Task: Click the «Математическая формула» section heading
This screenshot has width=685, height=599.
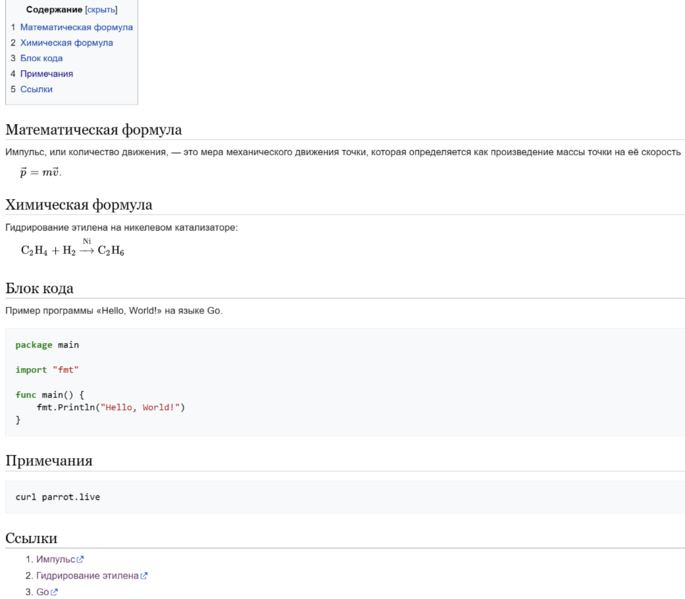Action: [94, 130]
